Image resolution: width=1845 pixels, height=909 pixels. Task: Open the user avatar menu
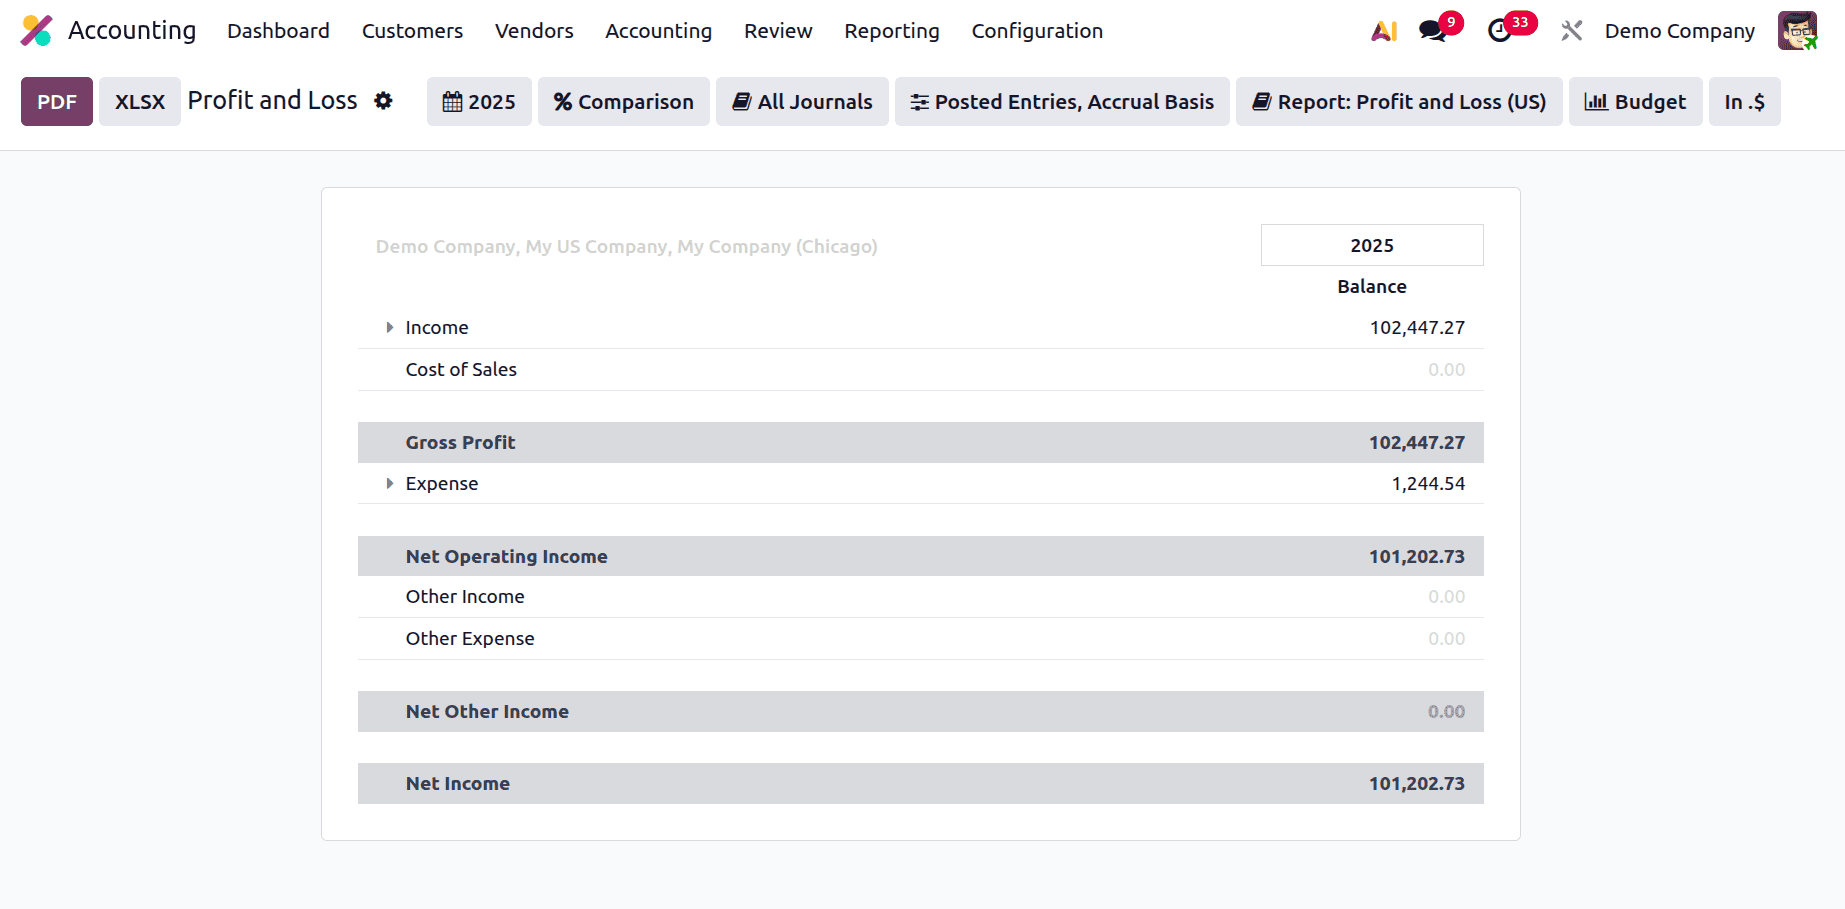point(1797,31)
